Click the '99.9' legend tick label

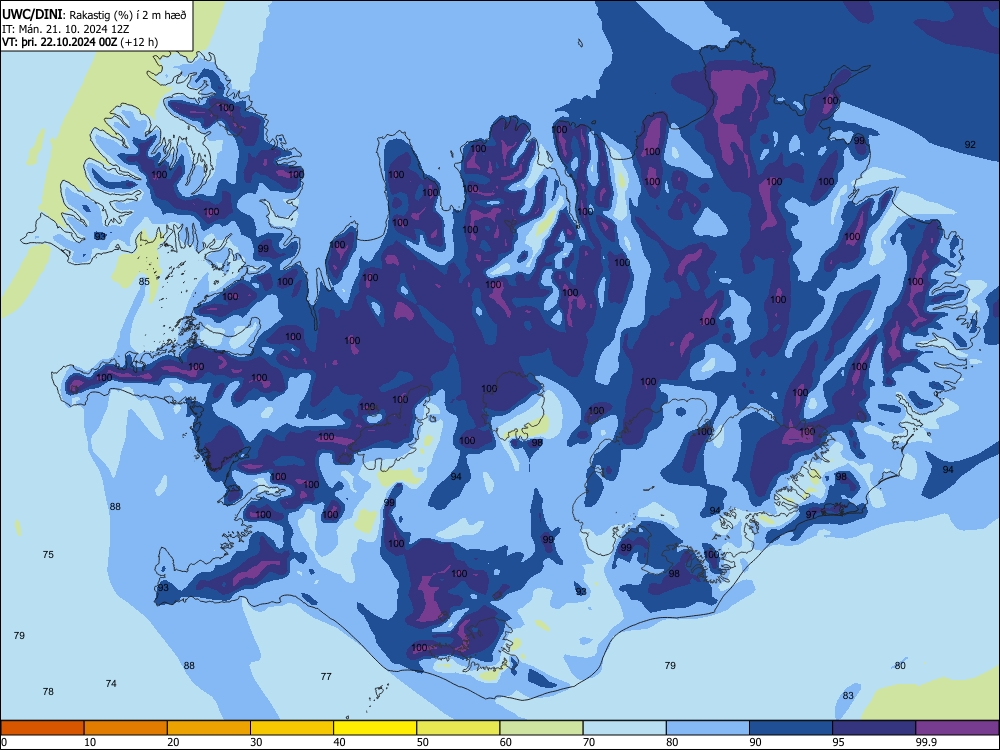point(925,742)
